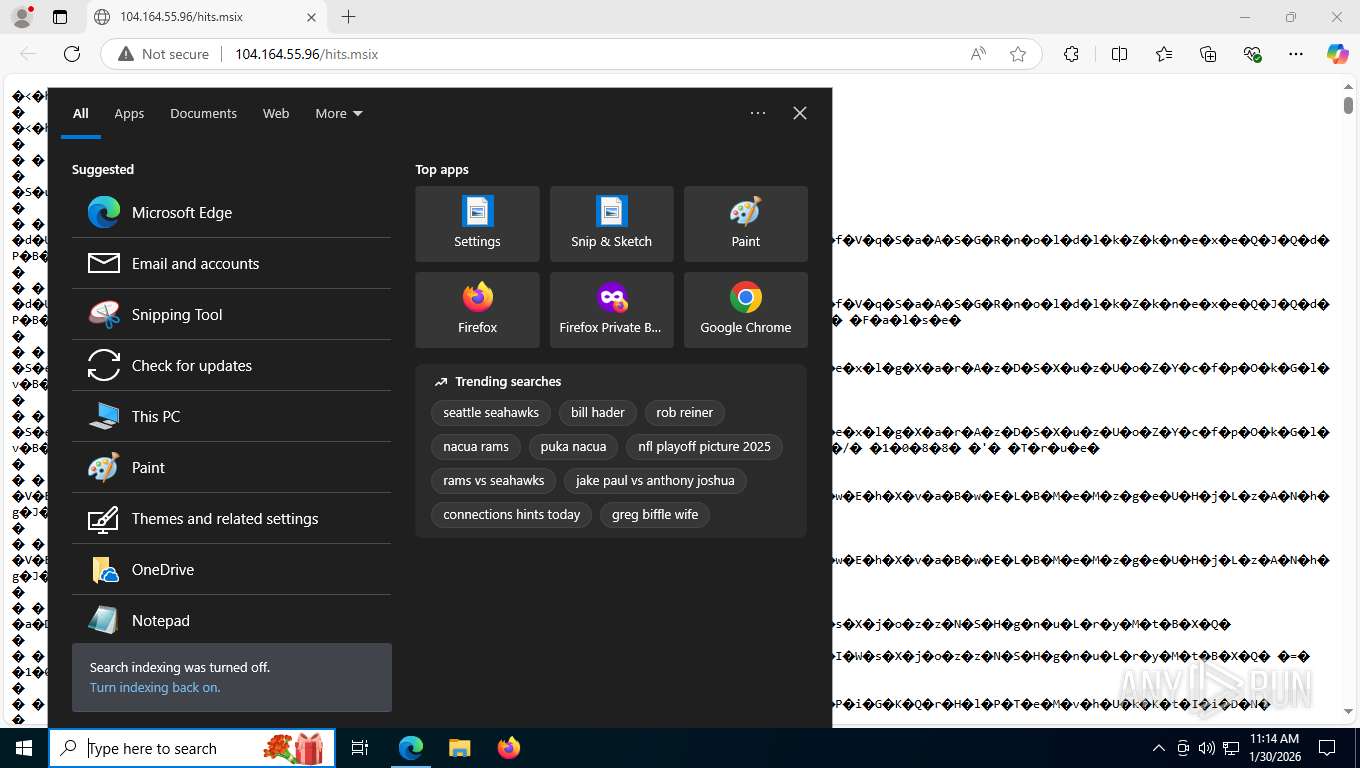Open Edge Settings and more menu
Image resolution: width=1360 pixels, height=768 pixels.
tap(1296, 54)
